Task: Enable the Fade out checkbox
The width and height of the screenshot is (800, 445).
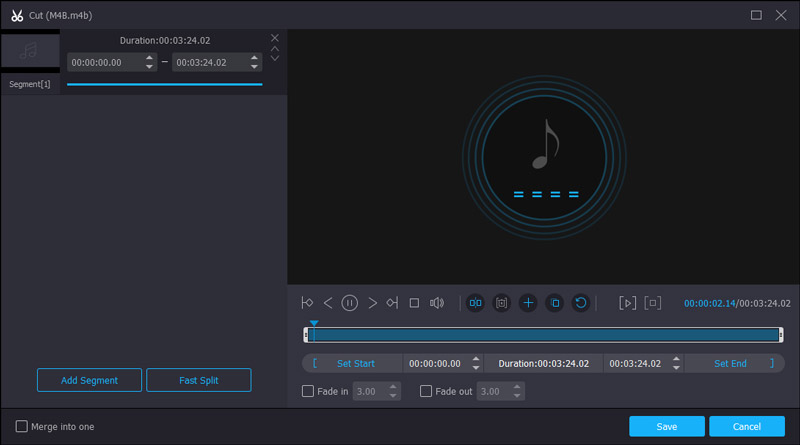Action: (426, 391)
